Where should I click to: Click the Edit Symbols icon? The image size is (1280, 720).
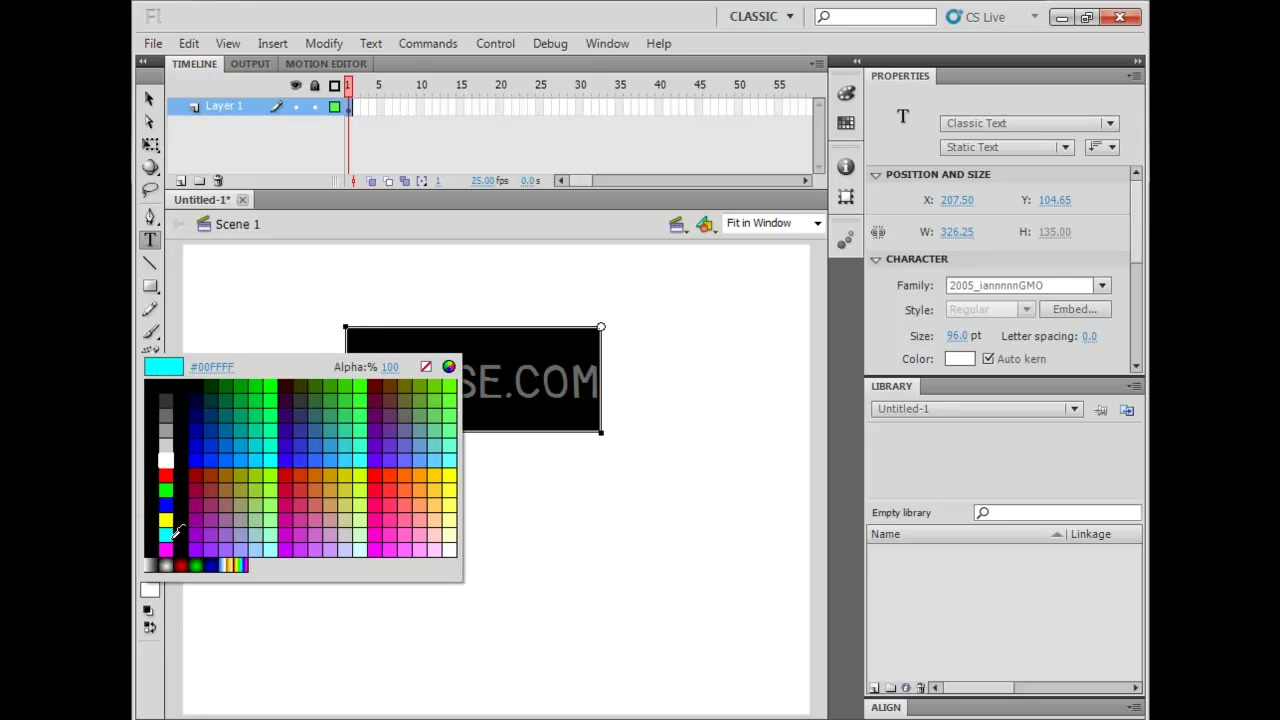705,224
